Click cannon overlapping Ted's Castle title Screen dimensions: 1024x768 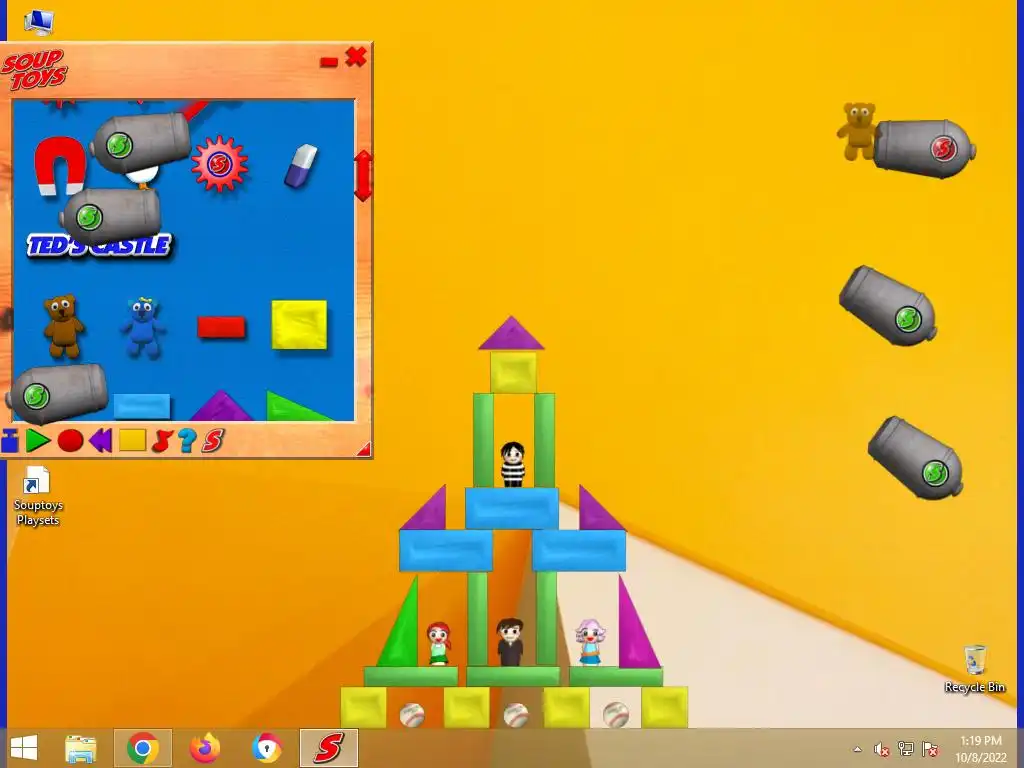pos(112,216)
